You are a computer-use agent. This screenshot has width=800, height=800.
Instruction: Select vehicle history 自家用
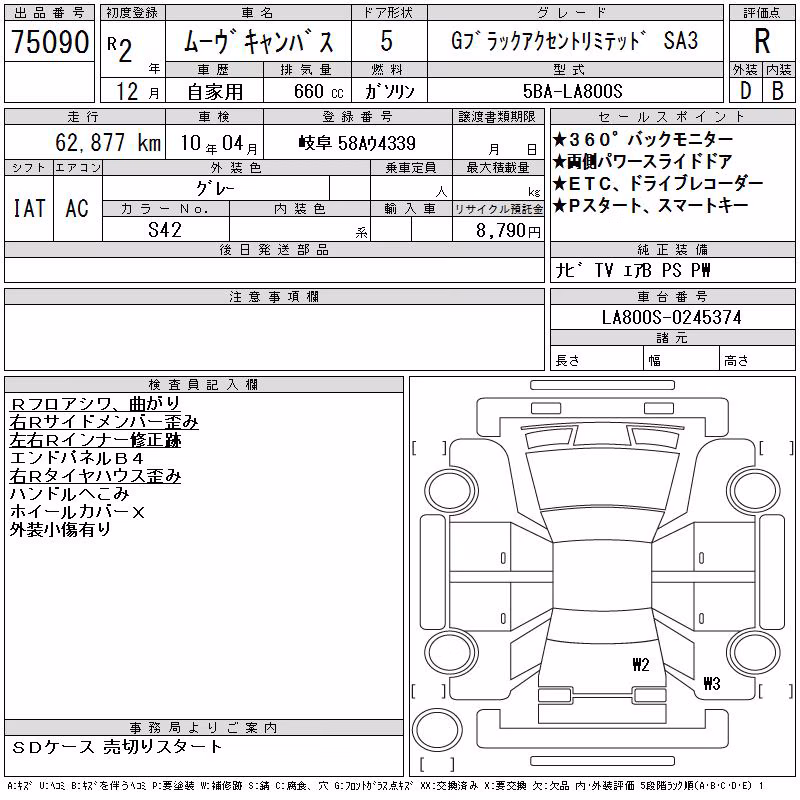tap(215, 91)
